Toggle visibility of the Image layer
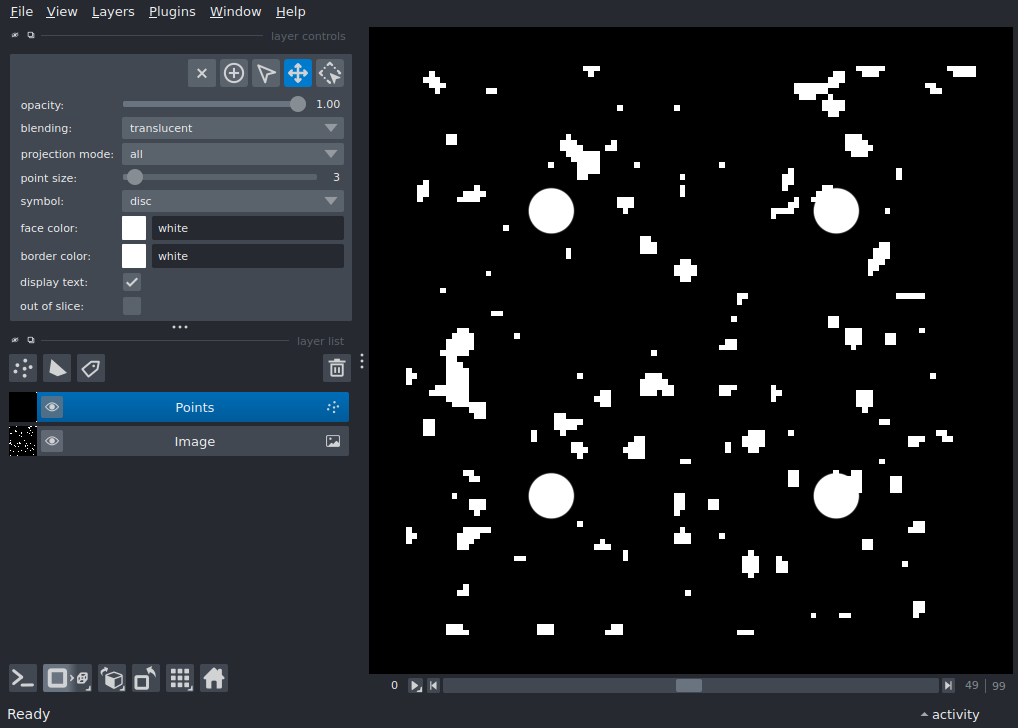The height and width of the screenshot is (728, 1018). (52, 441)
